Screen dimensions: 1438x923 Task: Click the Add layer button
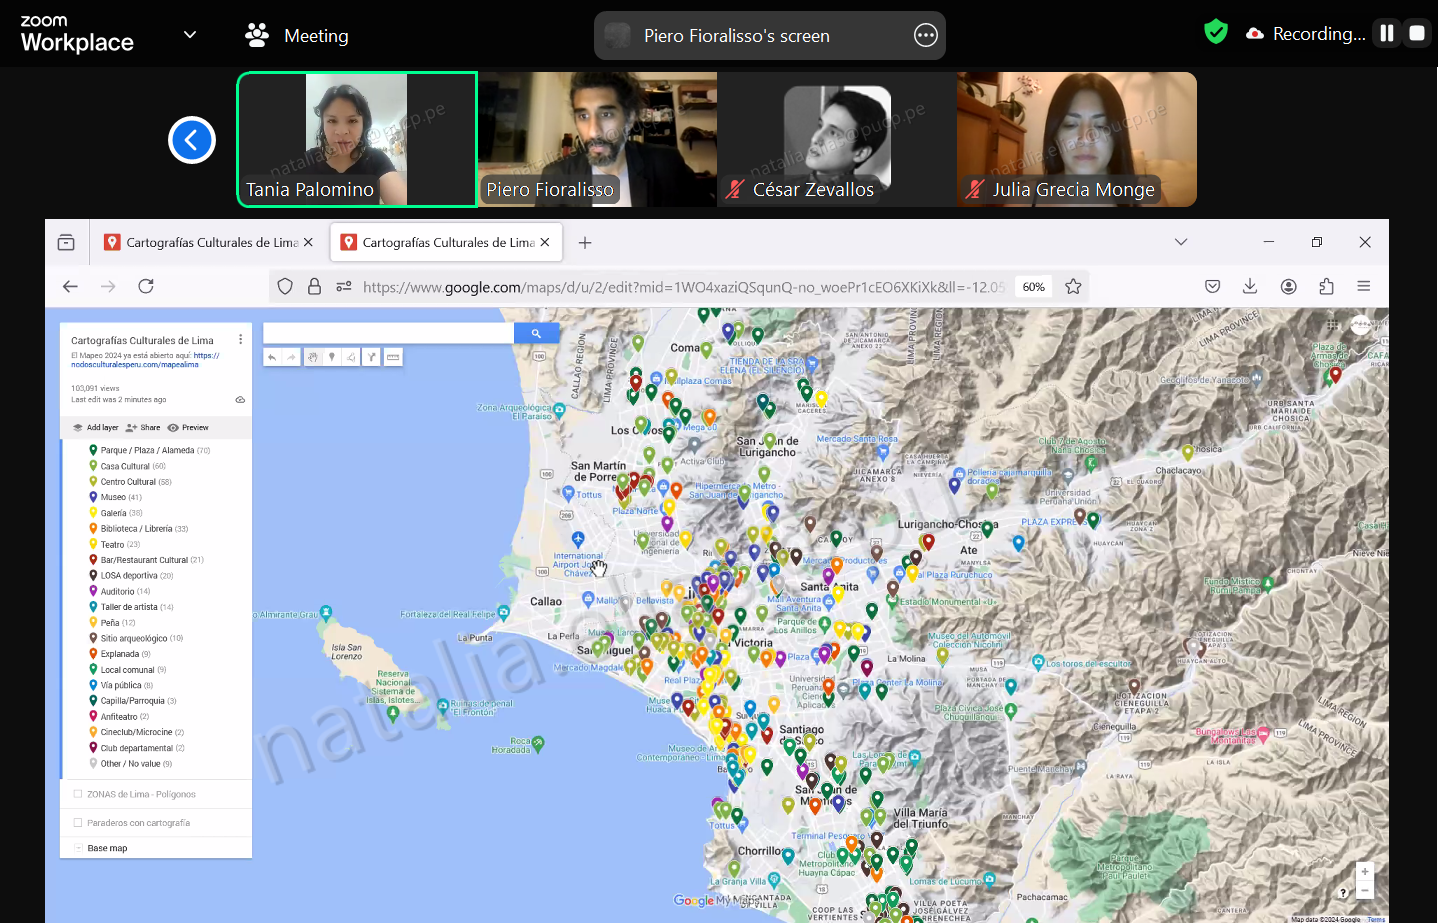95,427
